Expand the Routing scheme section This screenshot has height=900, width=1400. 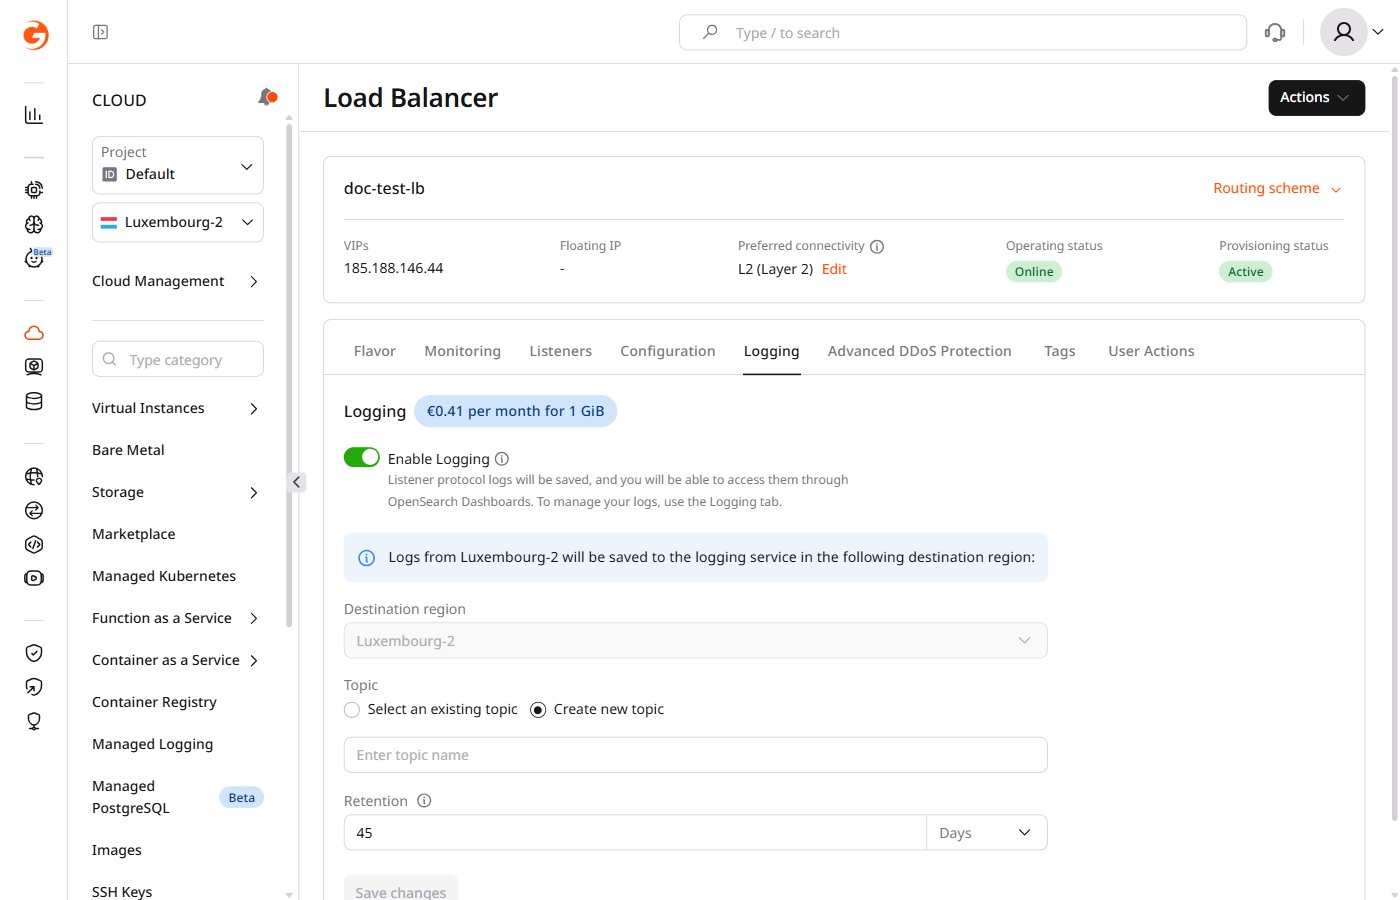1277,188
